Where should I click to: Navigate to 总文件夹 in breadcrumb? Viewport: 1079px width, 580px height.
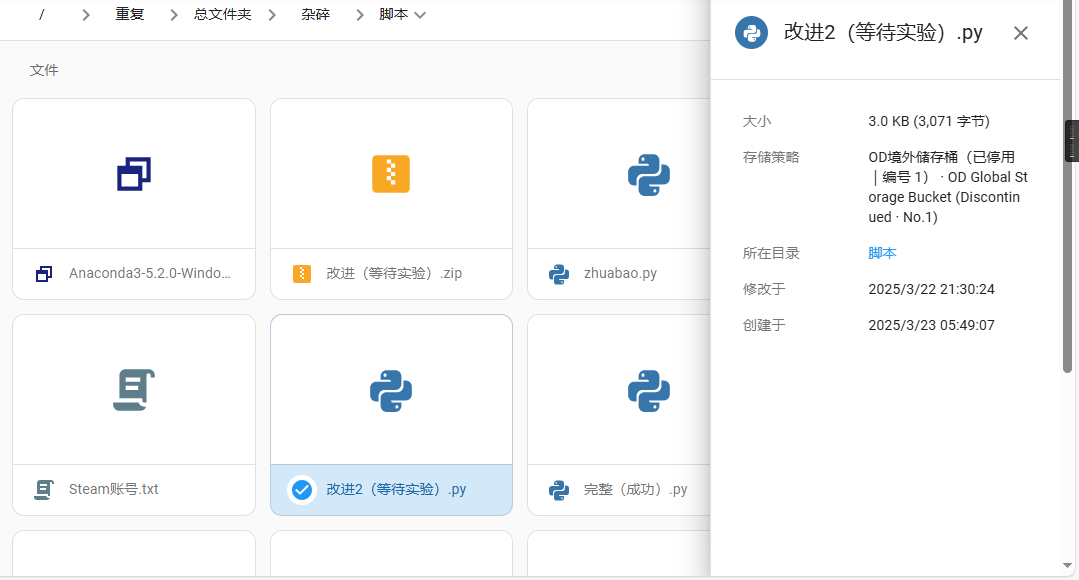tap(223, 15)
